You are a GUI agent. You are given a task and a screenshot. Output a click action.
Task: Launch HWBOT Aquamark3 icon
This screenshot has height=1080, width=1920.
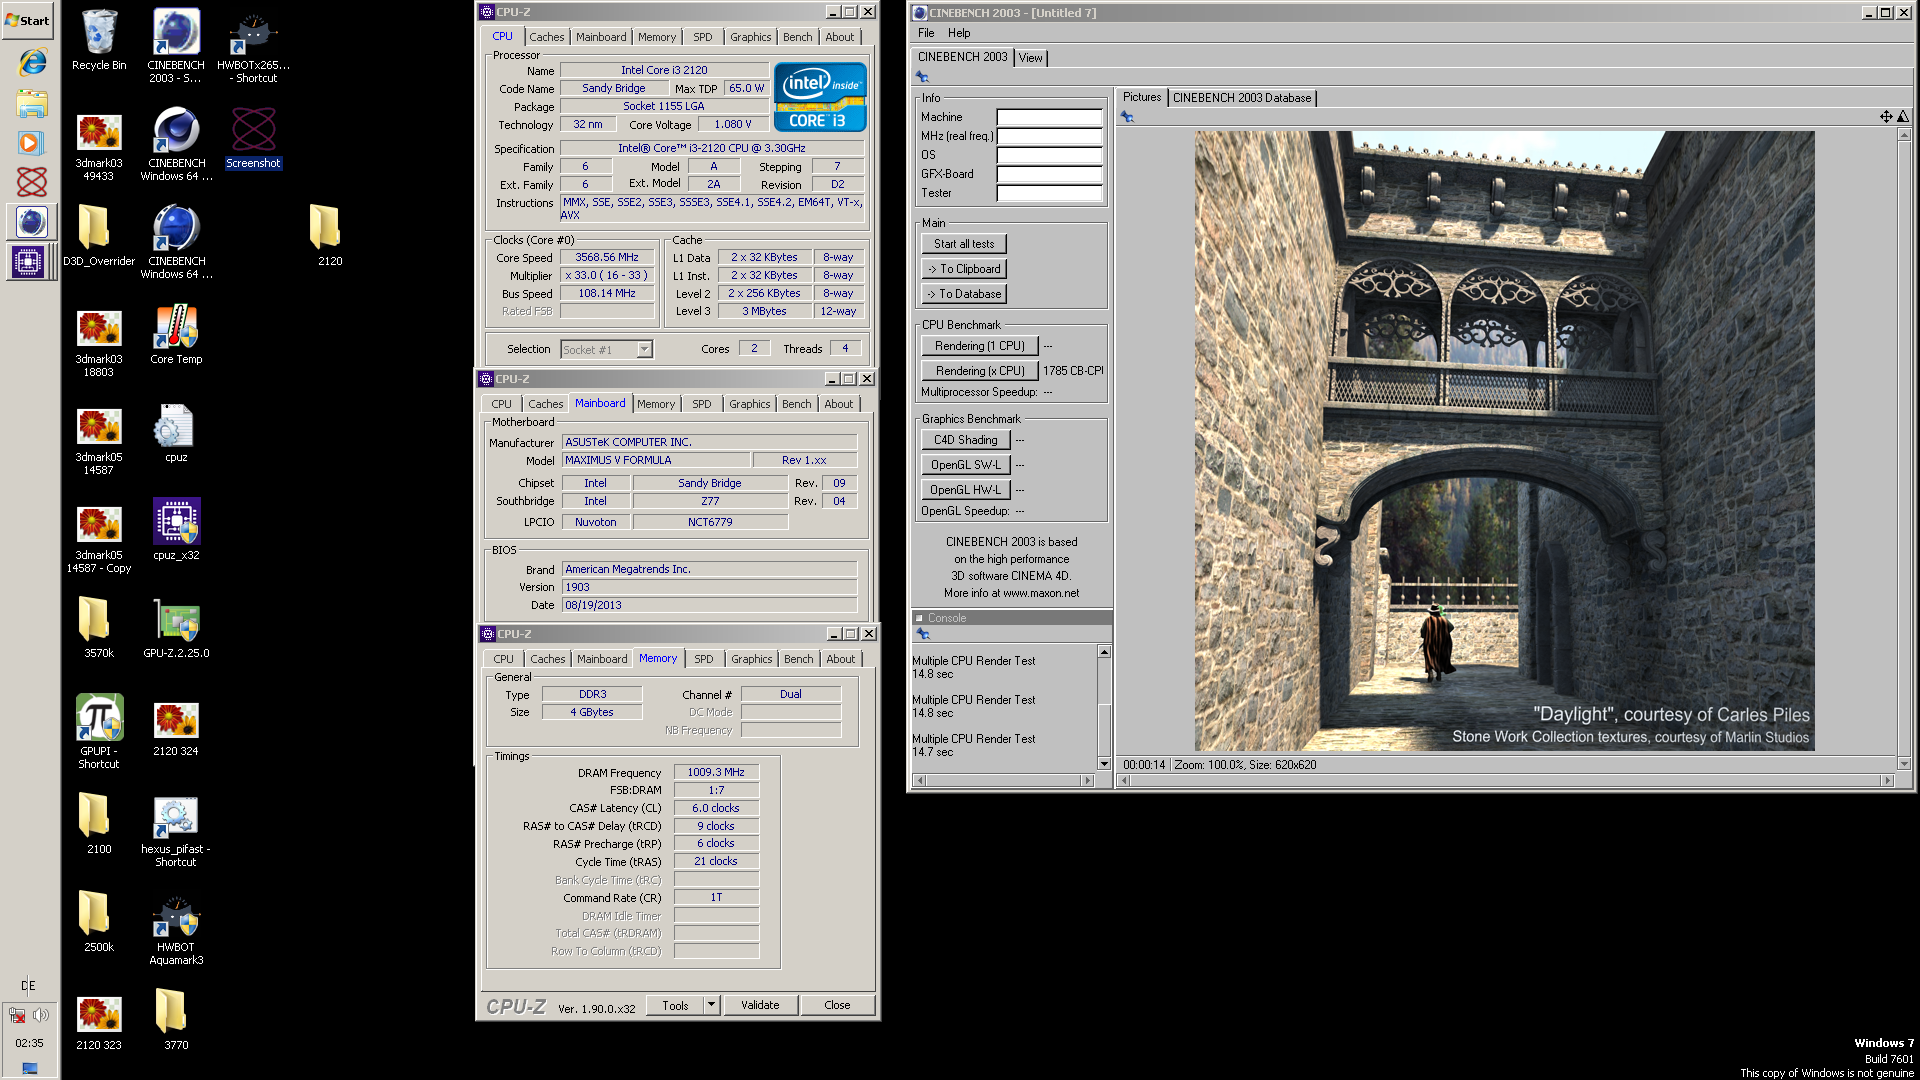pos(176,930)
